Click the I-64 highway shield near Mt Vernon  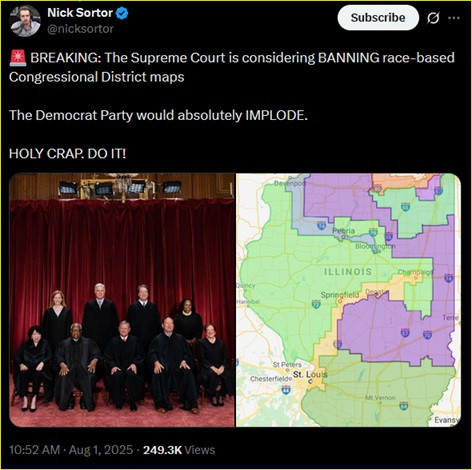pyautogui.click(x=404, y=405)
